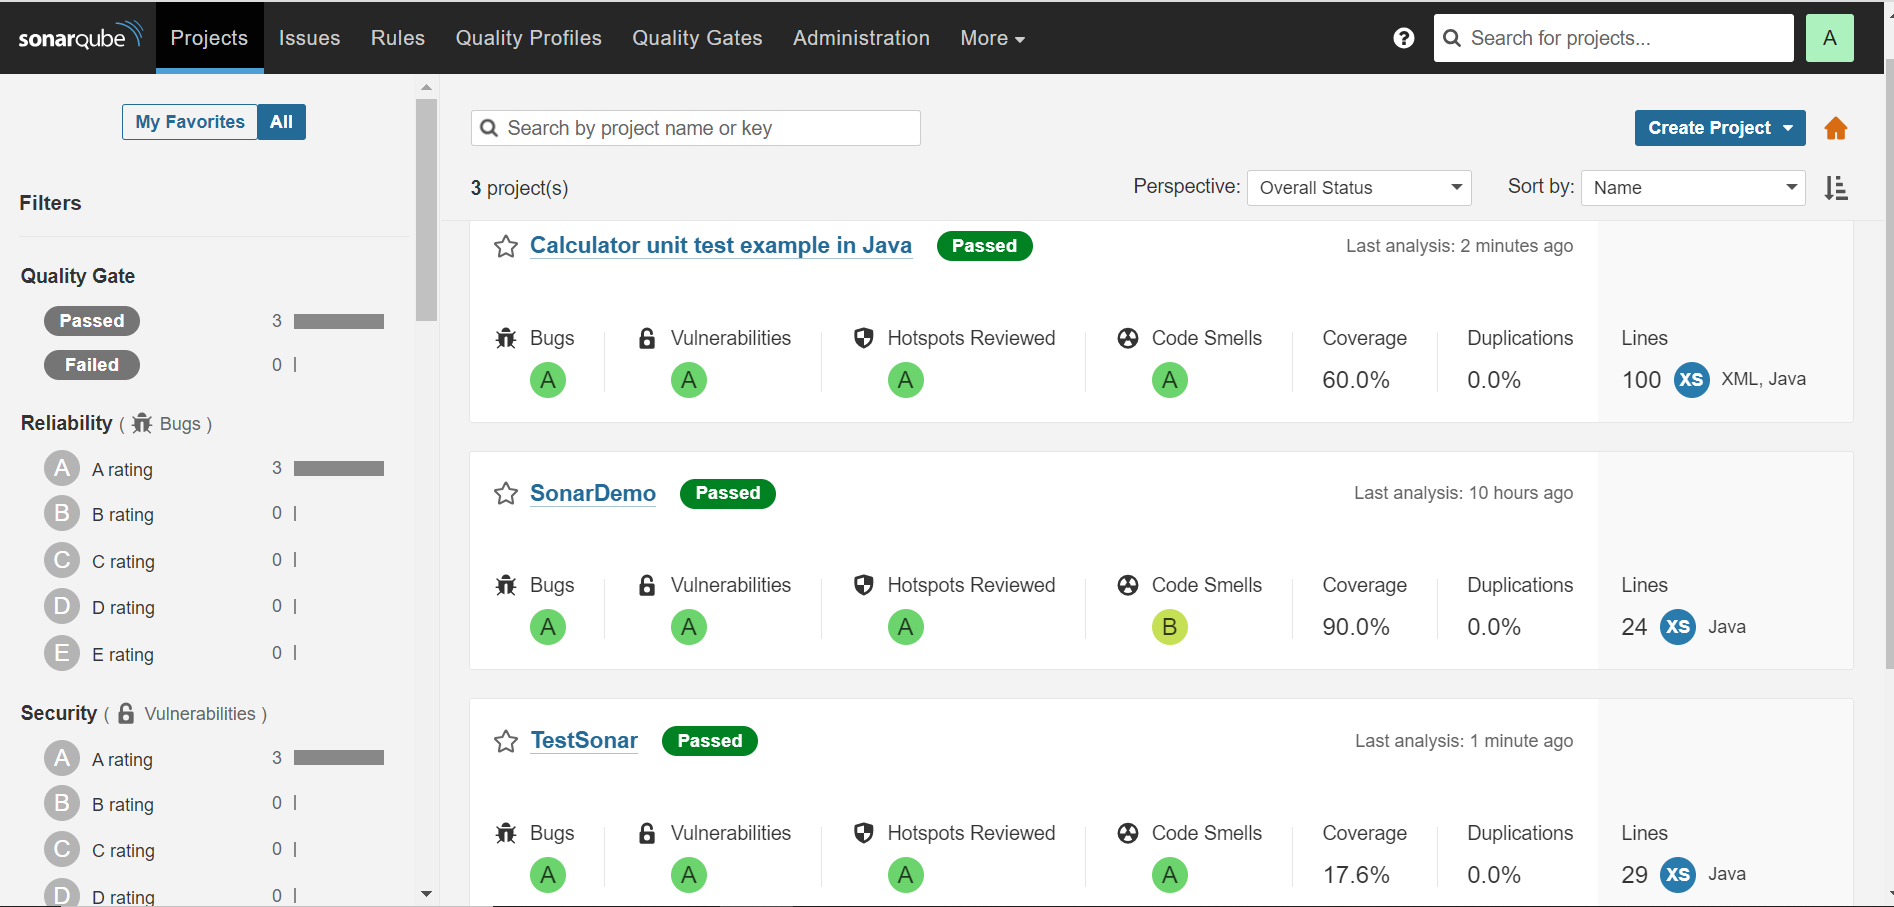The width and height of the screenshot is (1894, 907).
Task: Filter Security by B rating
Action: click(213, 804)
